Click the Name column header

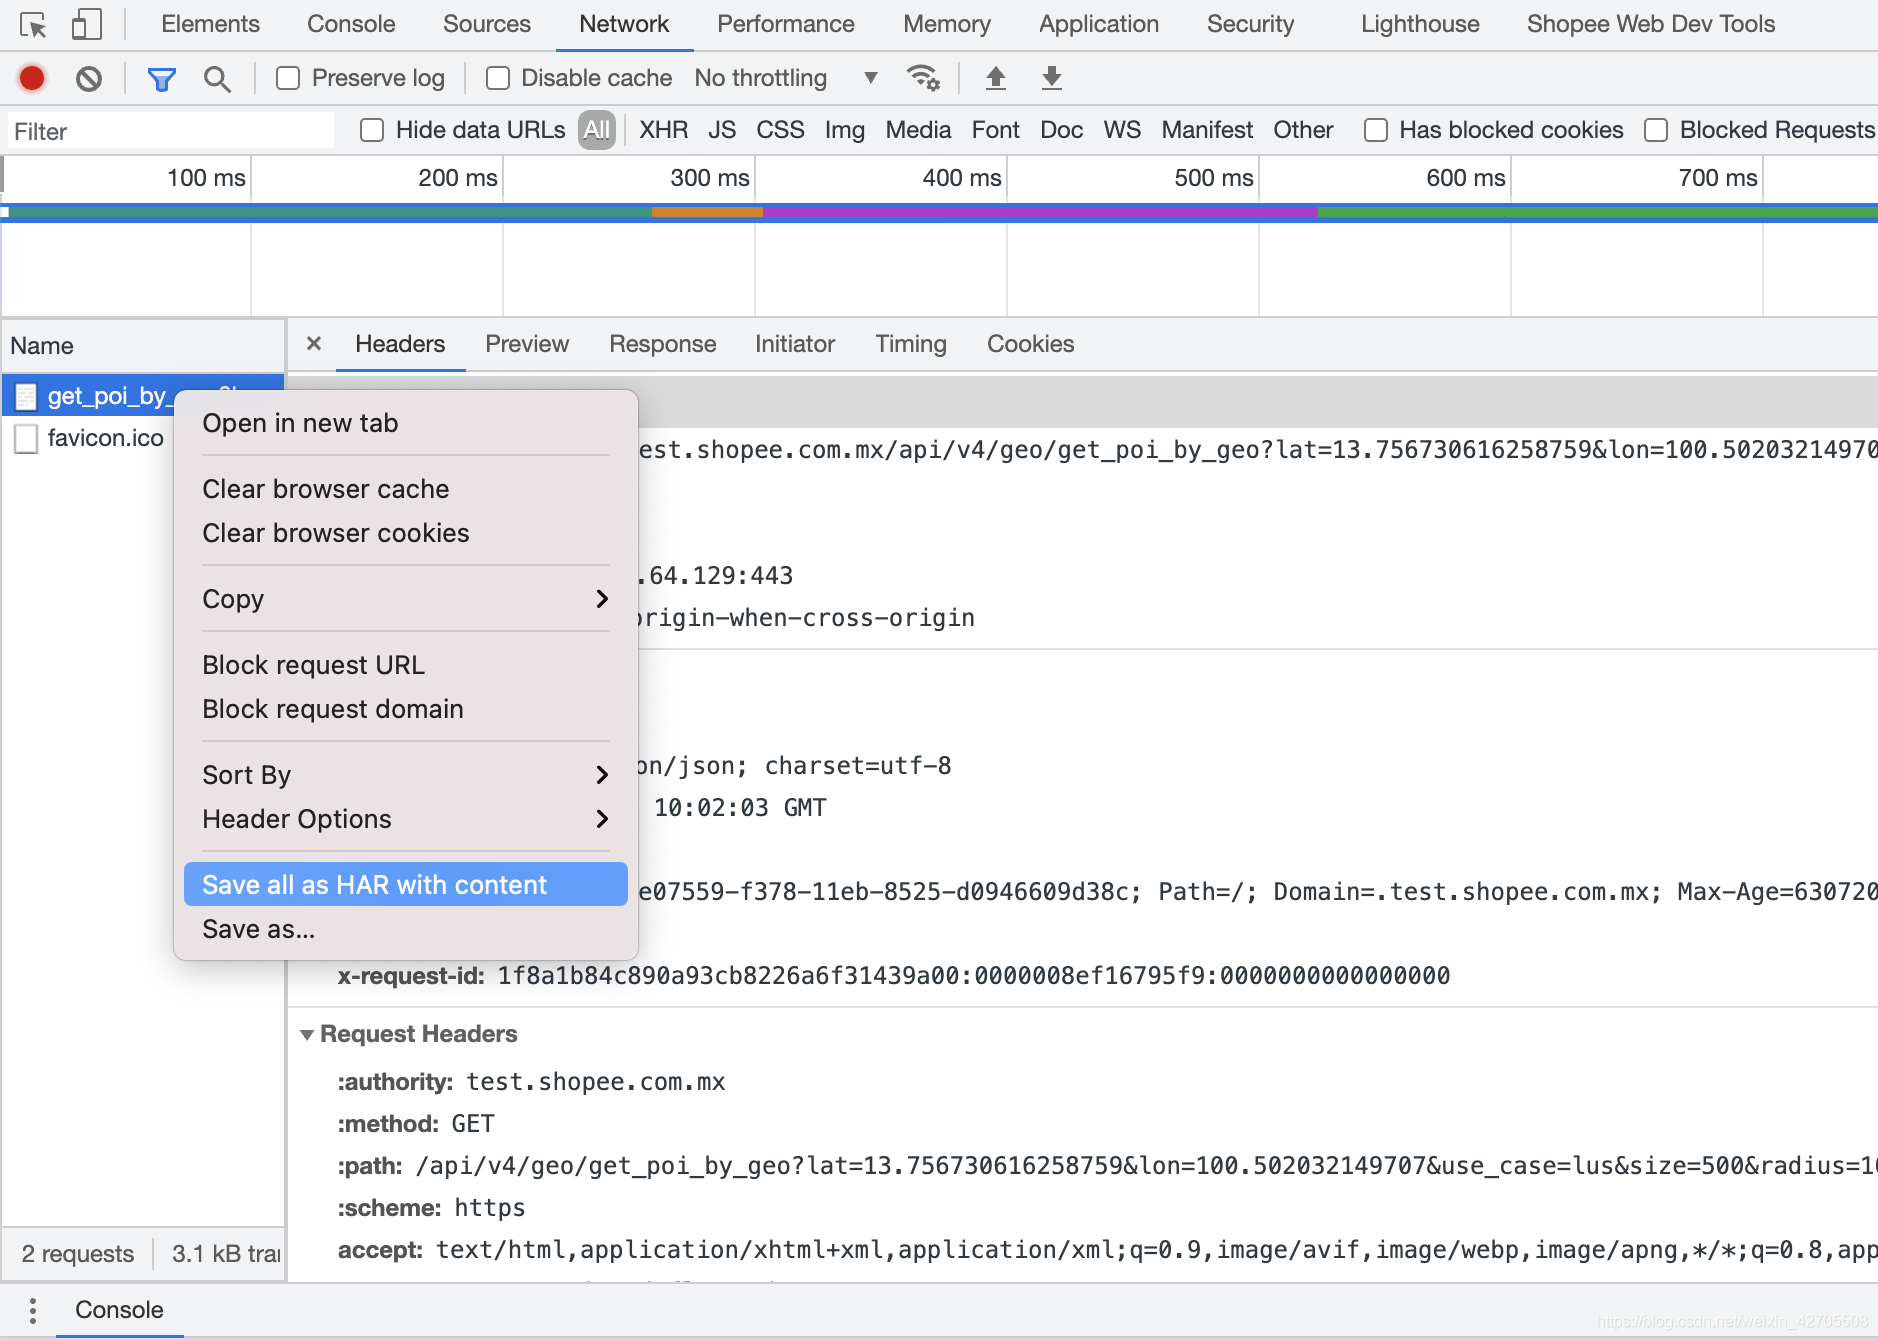coord(143,346)
